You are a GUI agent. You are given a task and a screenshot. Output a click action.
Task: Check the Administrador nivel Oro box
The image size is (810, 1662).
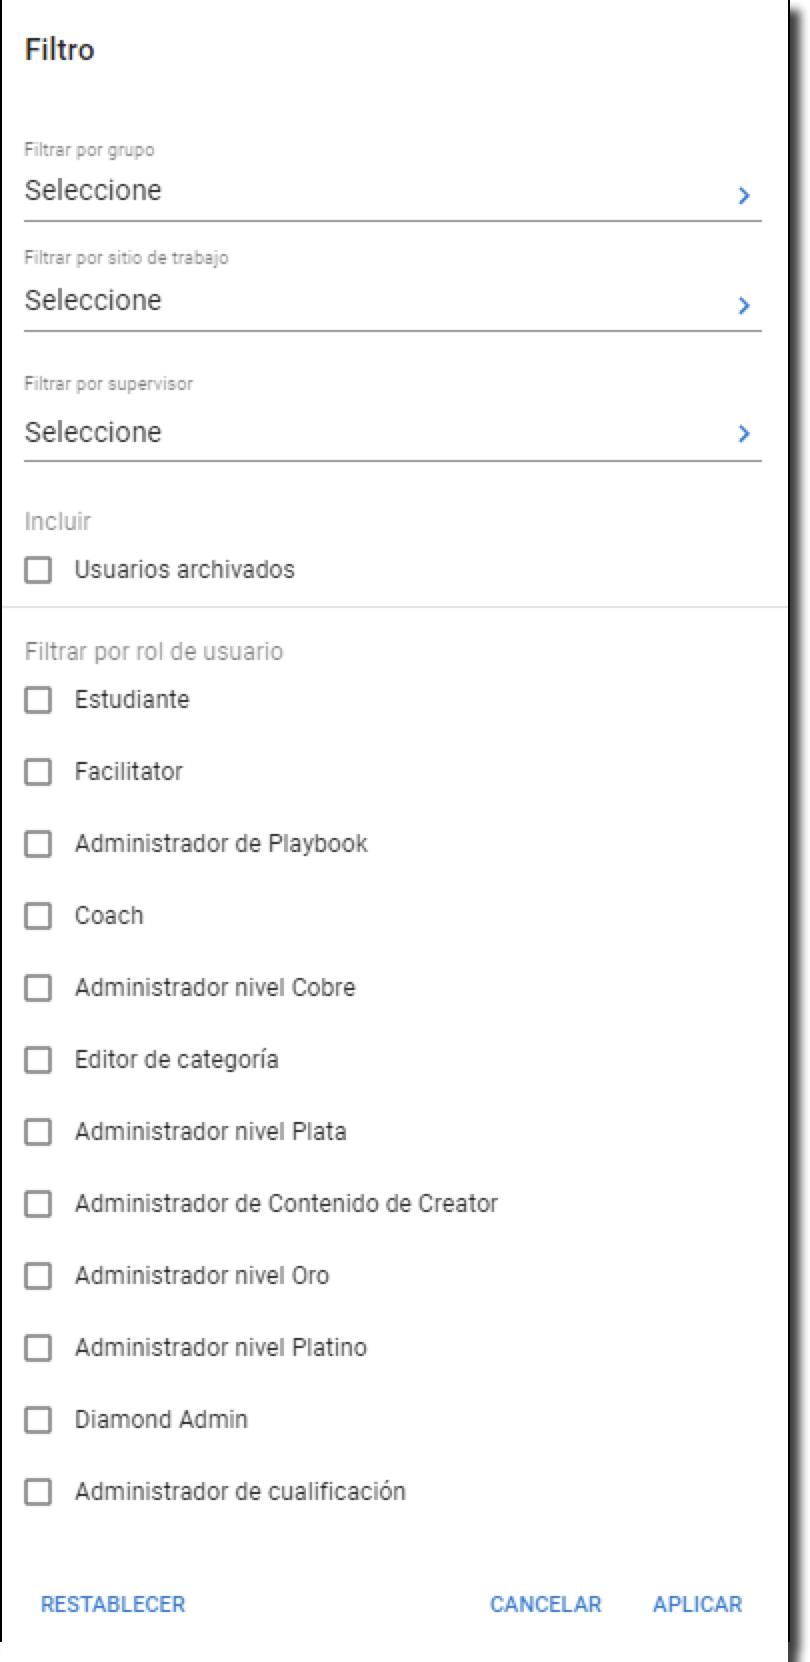tap(38, 1276)
